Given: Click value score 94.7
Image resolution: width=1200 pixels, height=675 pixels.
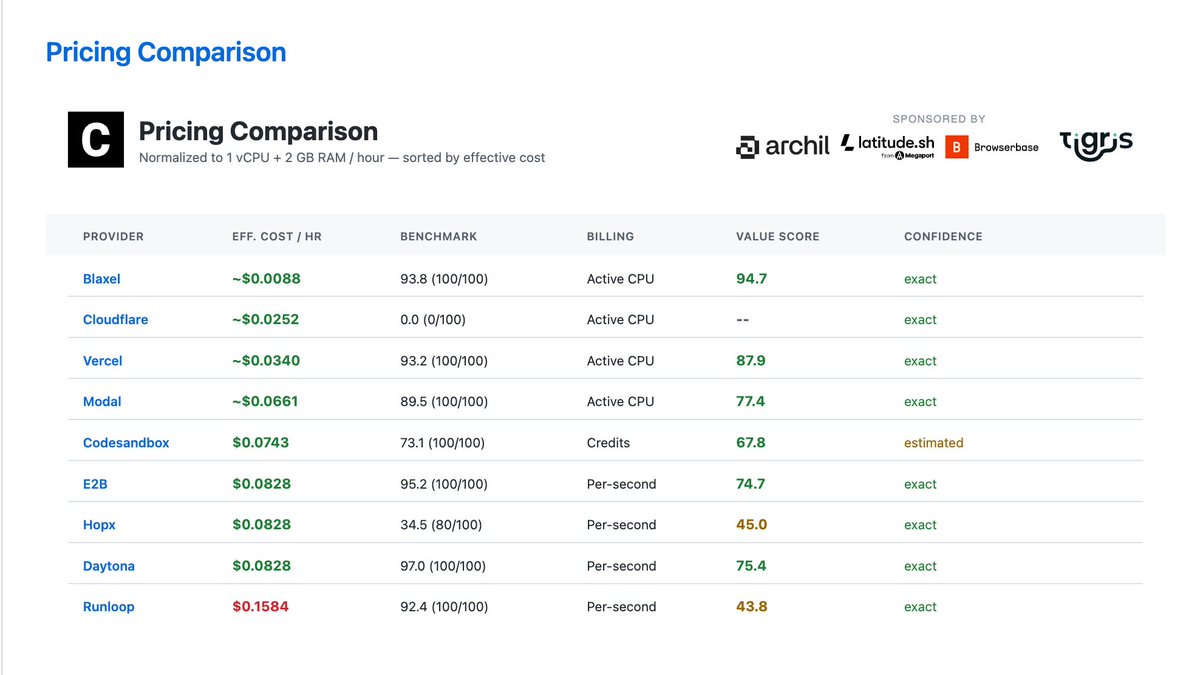Looking at the screenshot, I should pyautogui.click(x=751, y=279).
